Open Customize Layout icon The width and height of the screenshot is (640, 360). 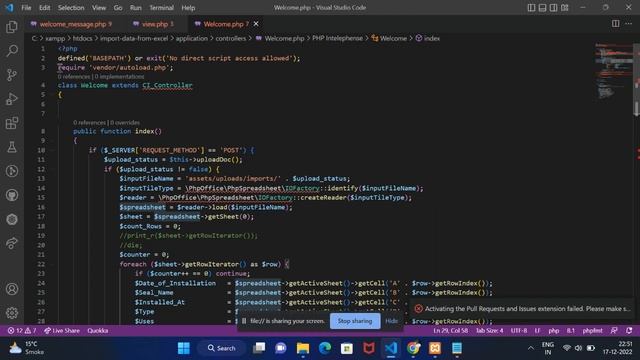click(x=565, y=8)
